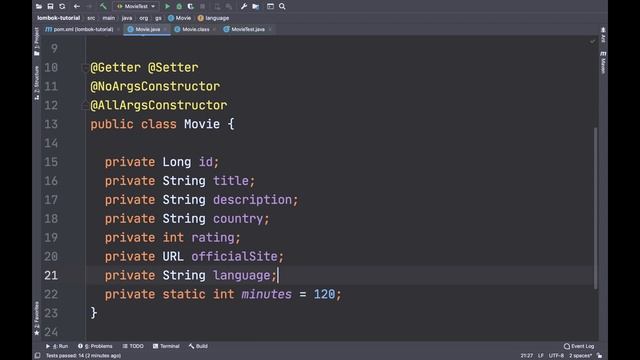
Task: Click the 21:27 cursor position indicator
Action: [527, 356]
